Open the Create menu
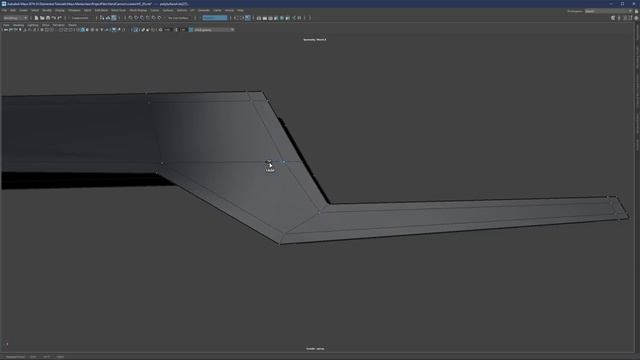The width and height of the screenshot is (640, 360). tap(24, 10)
